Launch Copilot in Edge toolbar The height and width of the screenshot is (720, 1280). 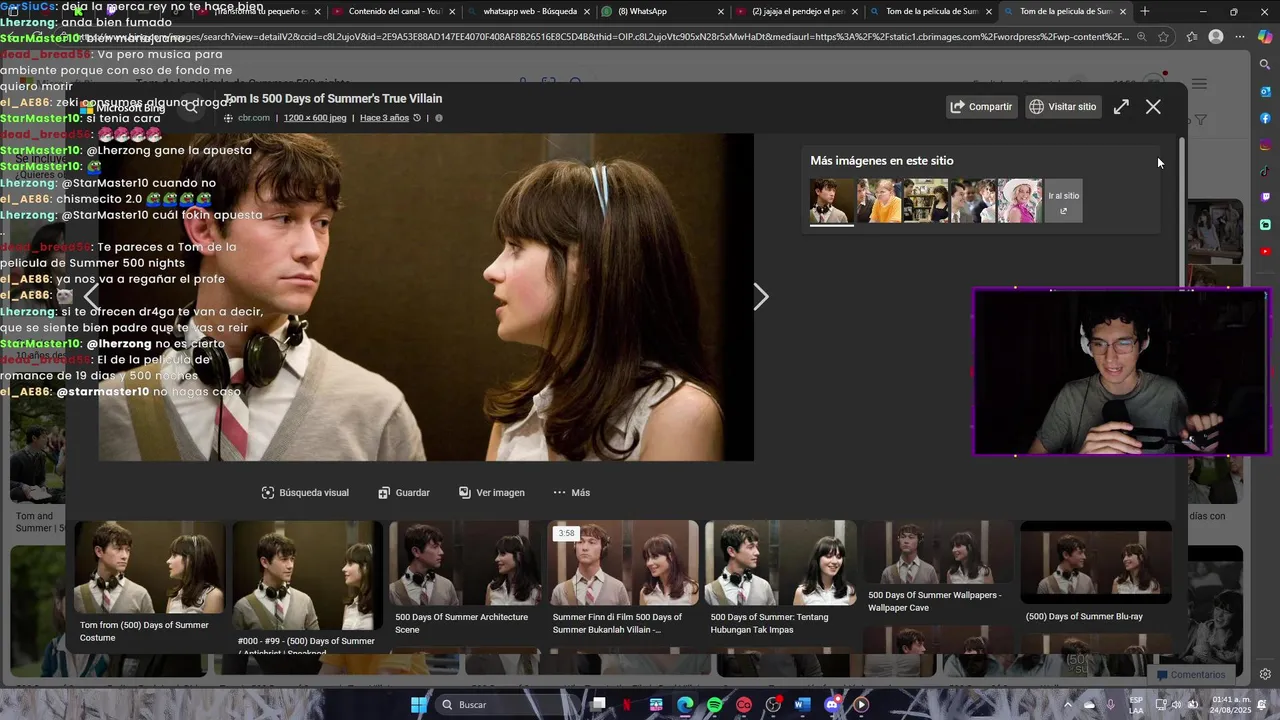(1265, 37)
